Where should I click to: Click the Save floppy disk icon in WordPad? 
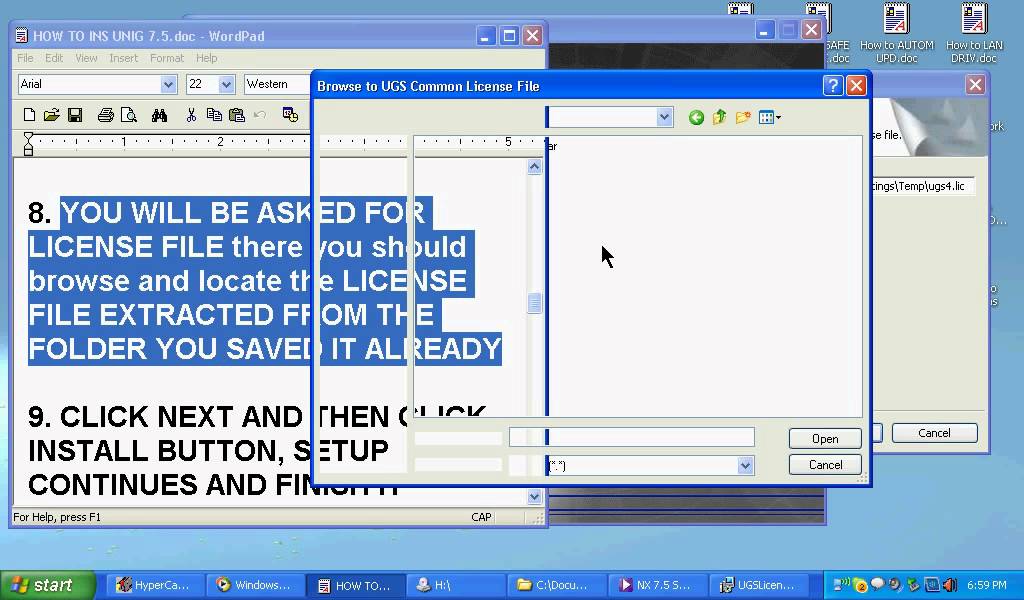(75, 116)
